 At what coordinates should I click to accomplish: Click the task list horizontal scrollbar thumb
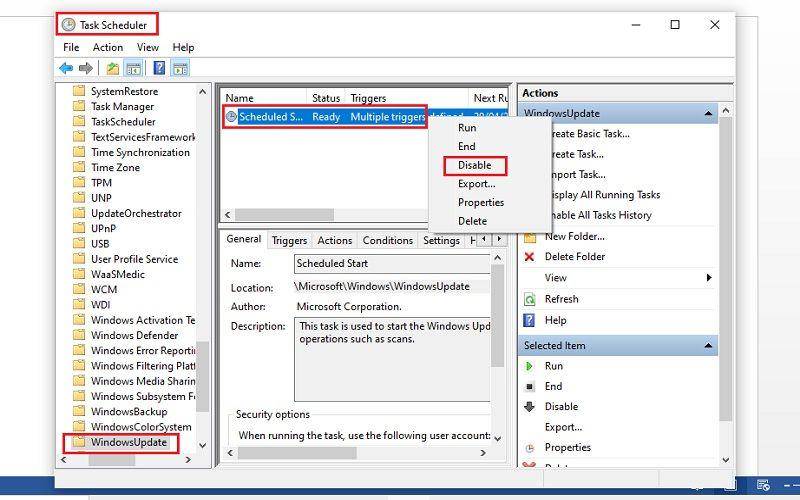(x=284, y=215)
